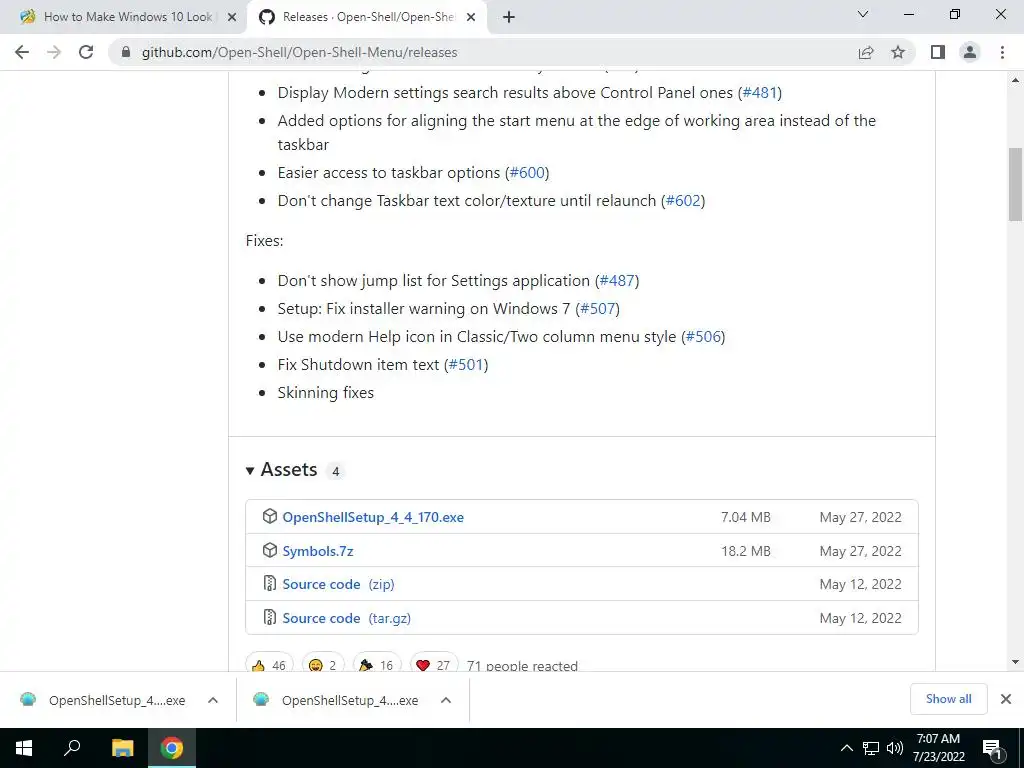Collapse the Assets section triangle
1024x768 pixels.
tap(249, 471)
